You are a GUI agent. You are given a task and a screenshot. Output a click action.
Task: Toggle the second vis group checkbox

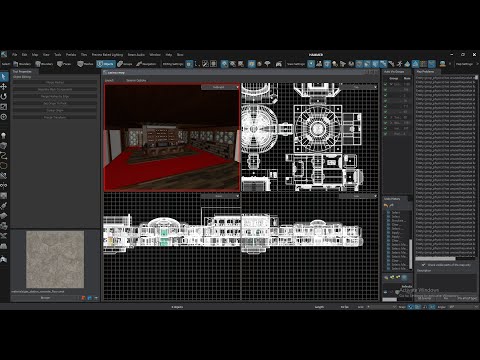[386, 90]
